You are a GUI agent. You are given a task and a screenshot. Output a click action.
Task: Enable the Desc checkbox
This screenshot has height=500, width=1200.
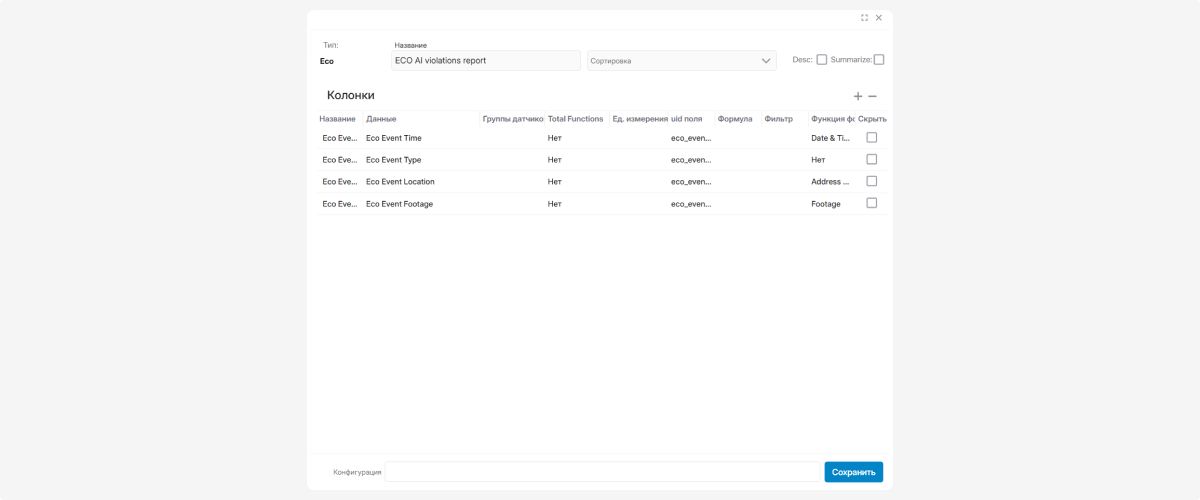(x=822, y=60)
